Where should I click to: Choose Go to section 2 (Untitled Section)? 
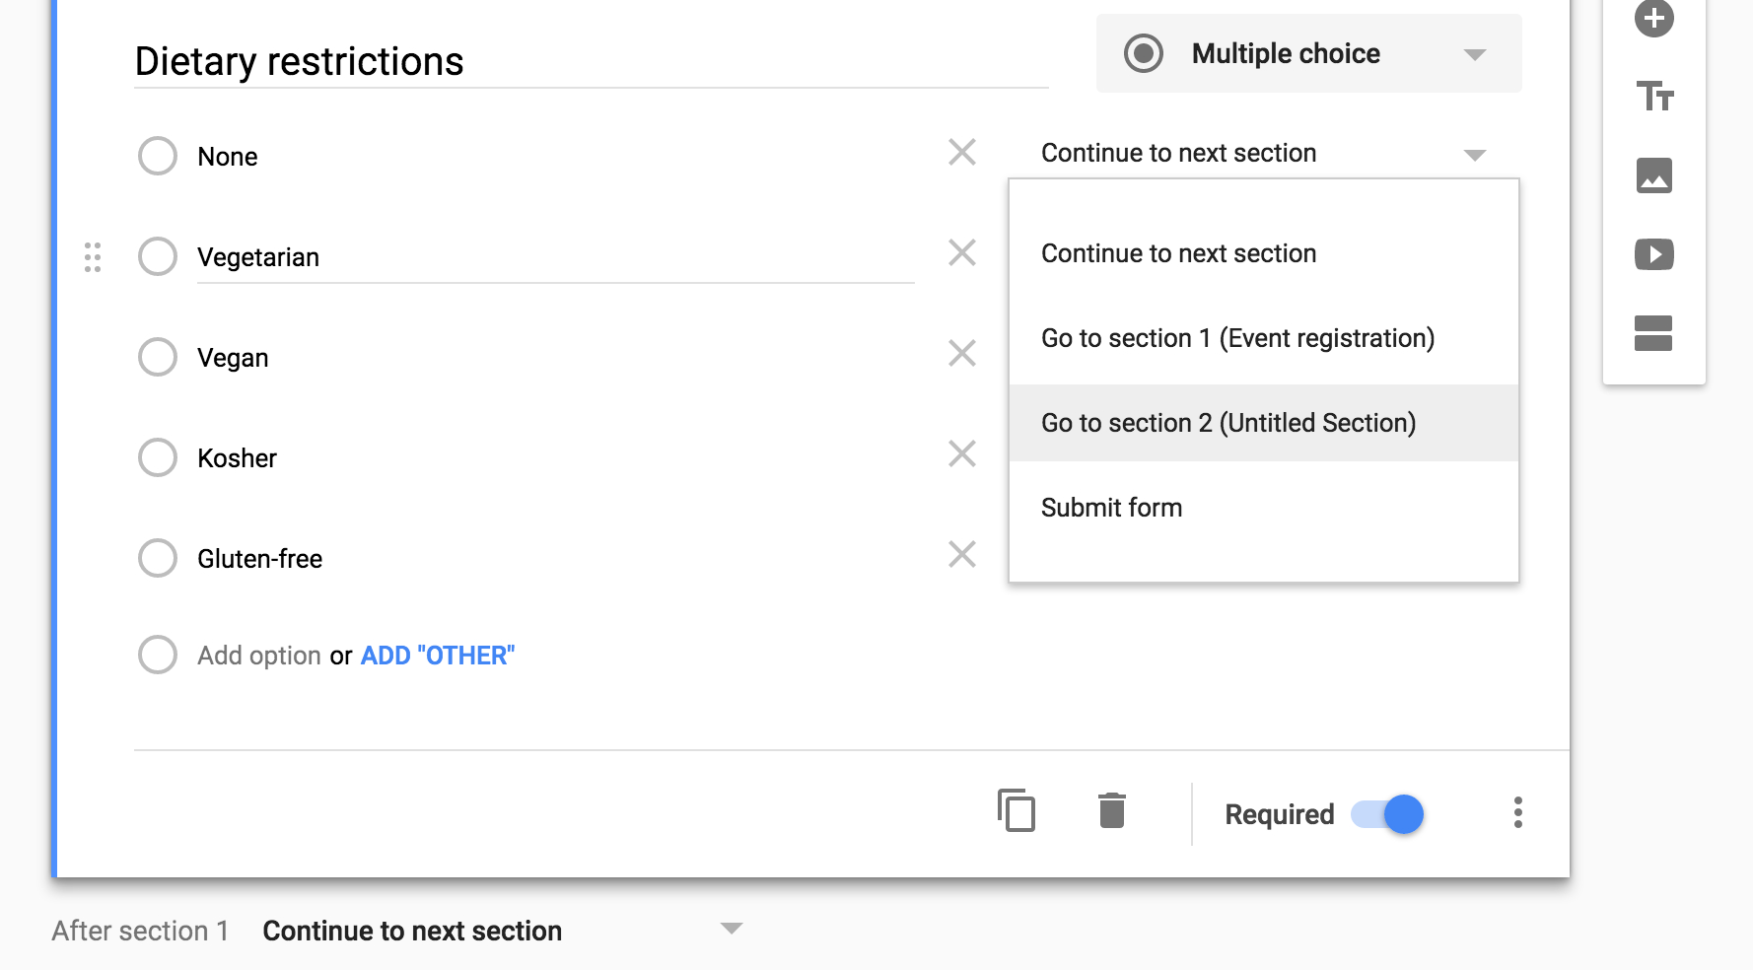1228,422
